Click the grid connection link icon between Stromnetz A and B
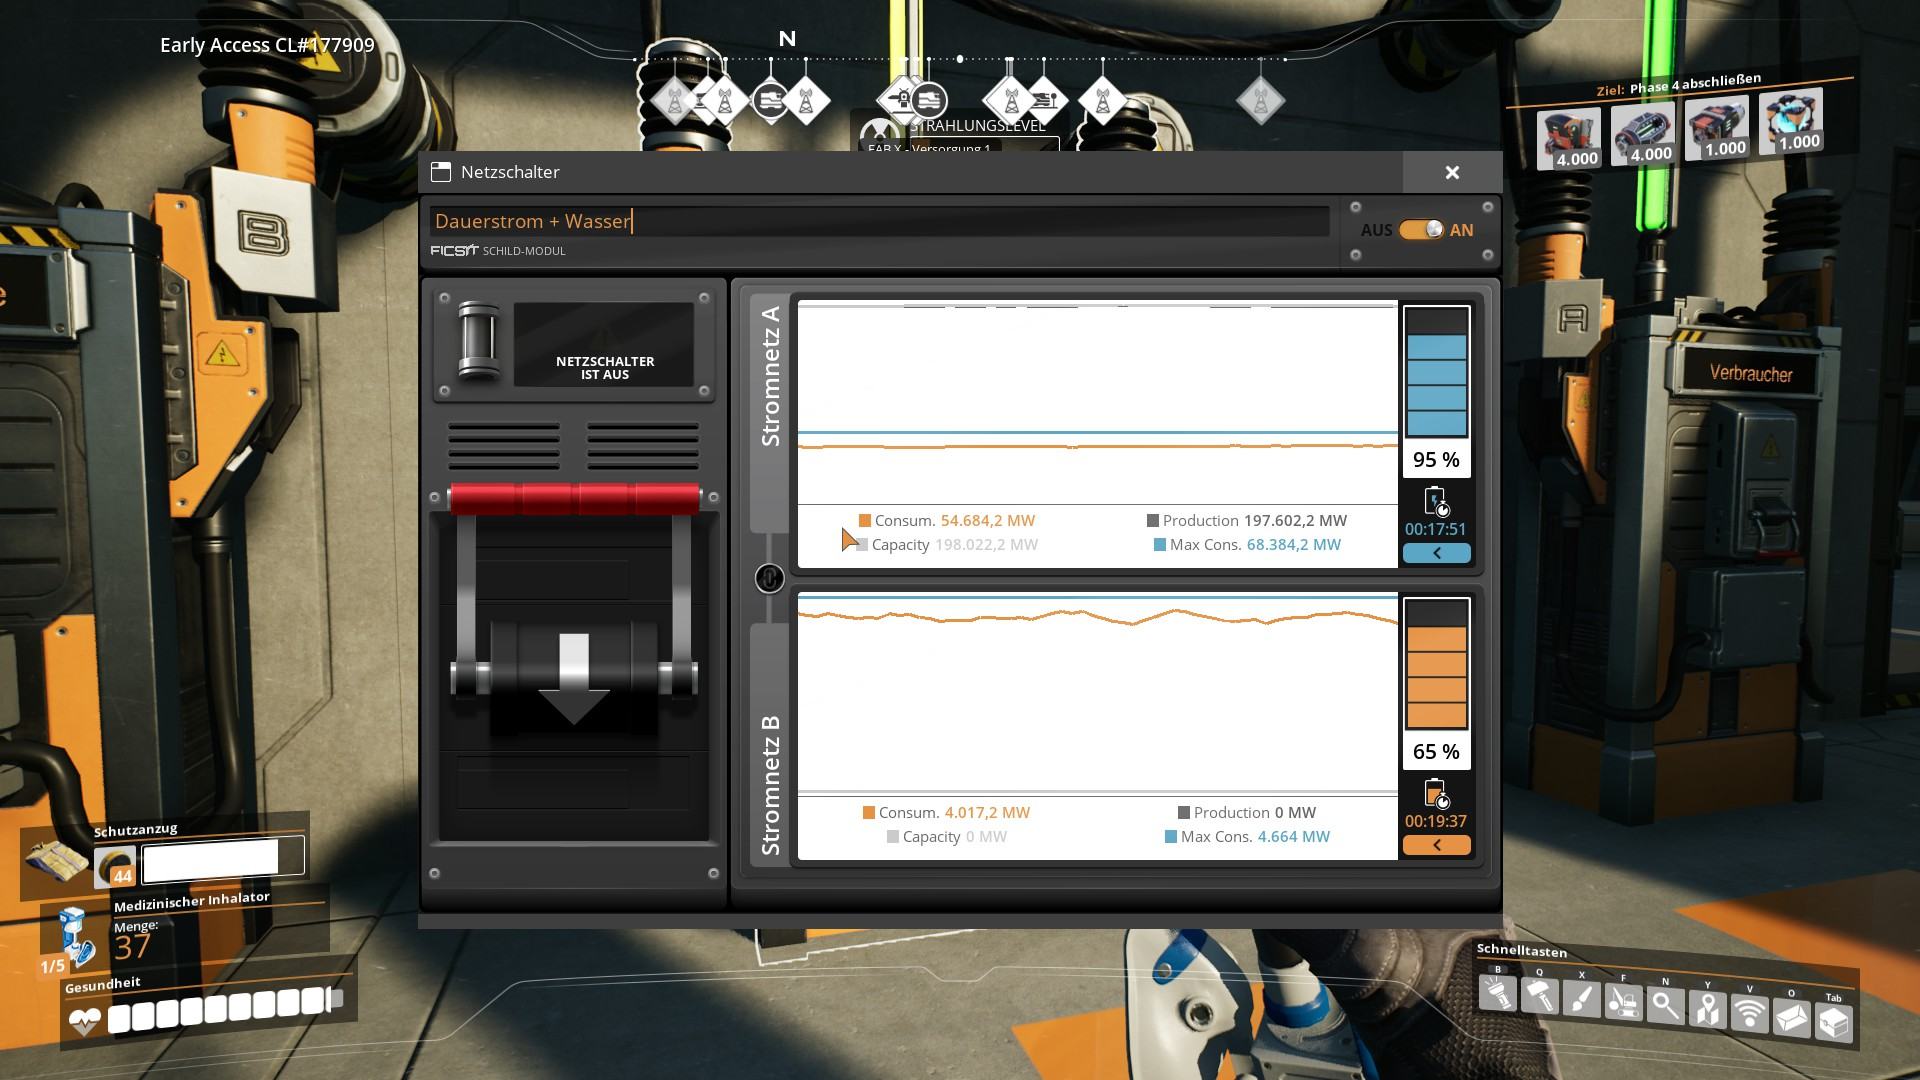Viewport: 1920px width, 1080px height. tap(769, 578)
